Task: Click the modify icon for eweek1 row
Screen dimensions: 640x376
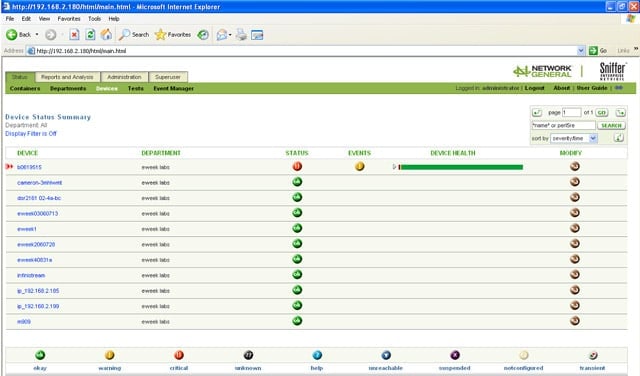Action: click(x=575, y=228)
